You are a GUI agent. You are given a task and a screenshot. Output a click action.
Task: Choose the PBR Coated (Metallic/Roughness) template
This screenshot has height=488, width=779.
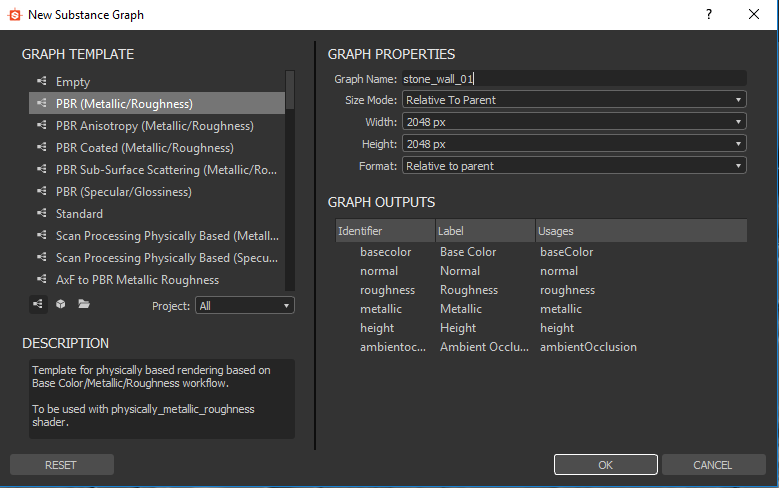tap(157, 148)
